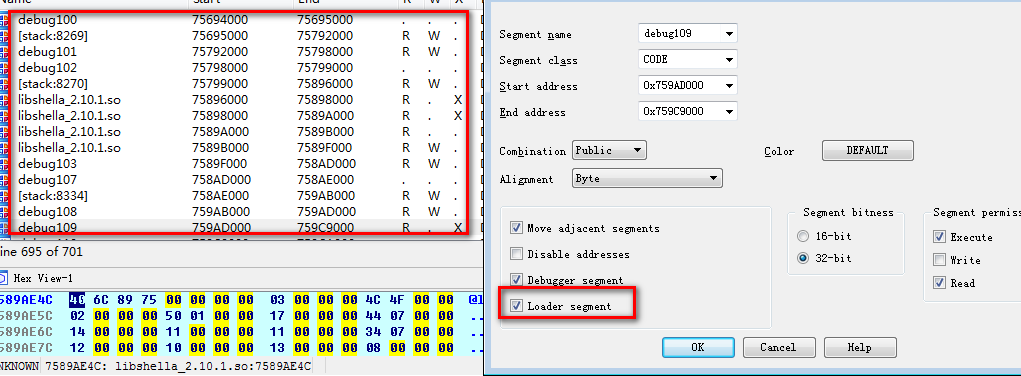This screenshot has width=1021, height=376.
Task: Select the 32-bit bitness radio button
Action: point(804,258)
